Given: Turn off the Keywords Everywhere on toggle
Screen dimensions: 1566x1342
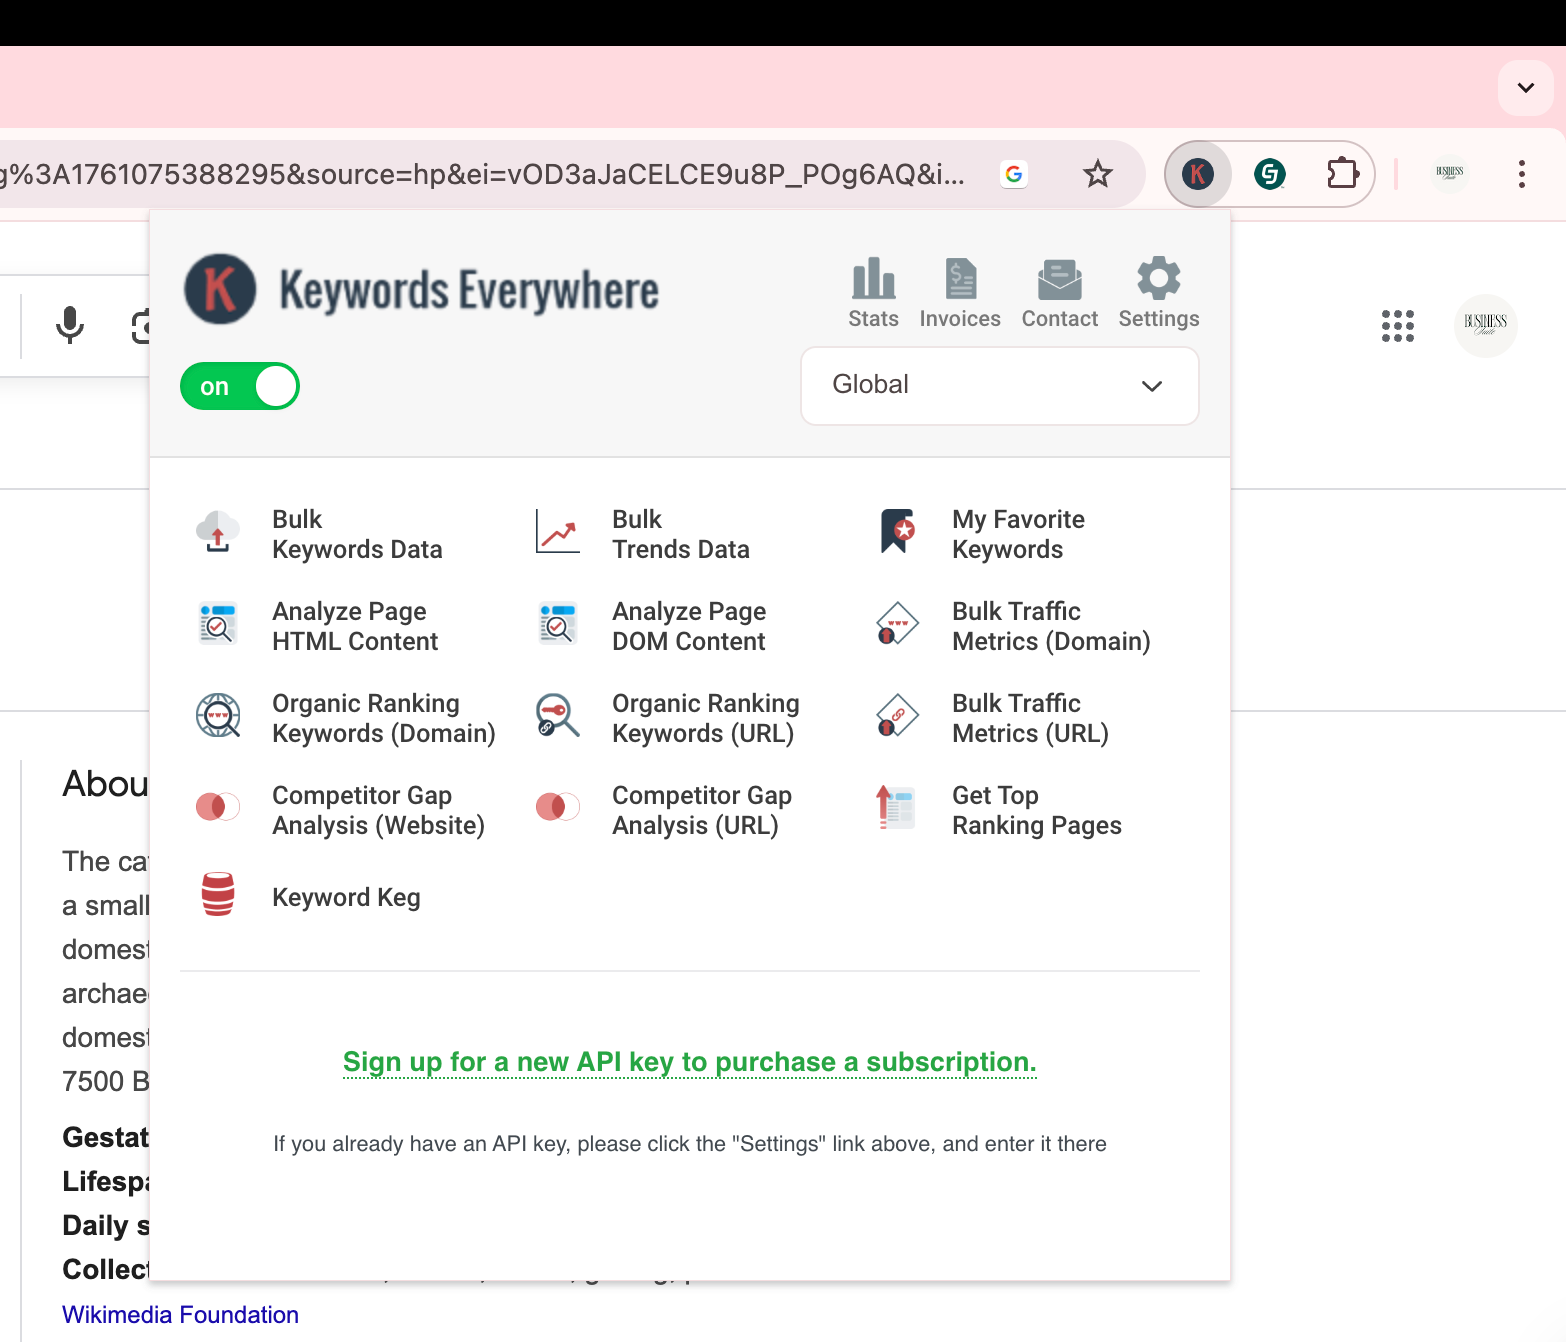Looking at the screenshot, I should (240, 386).
